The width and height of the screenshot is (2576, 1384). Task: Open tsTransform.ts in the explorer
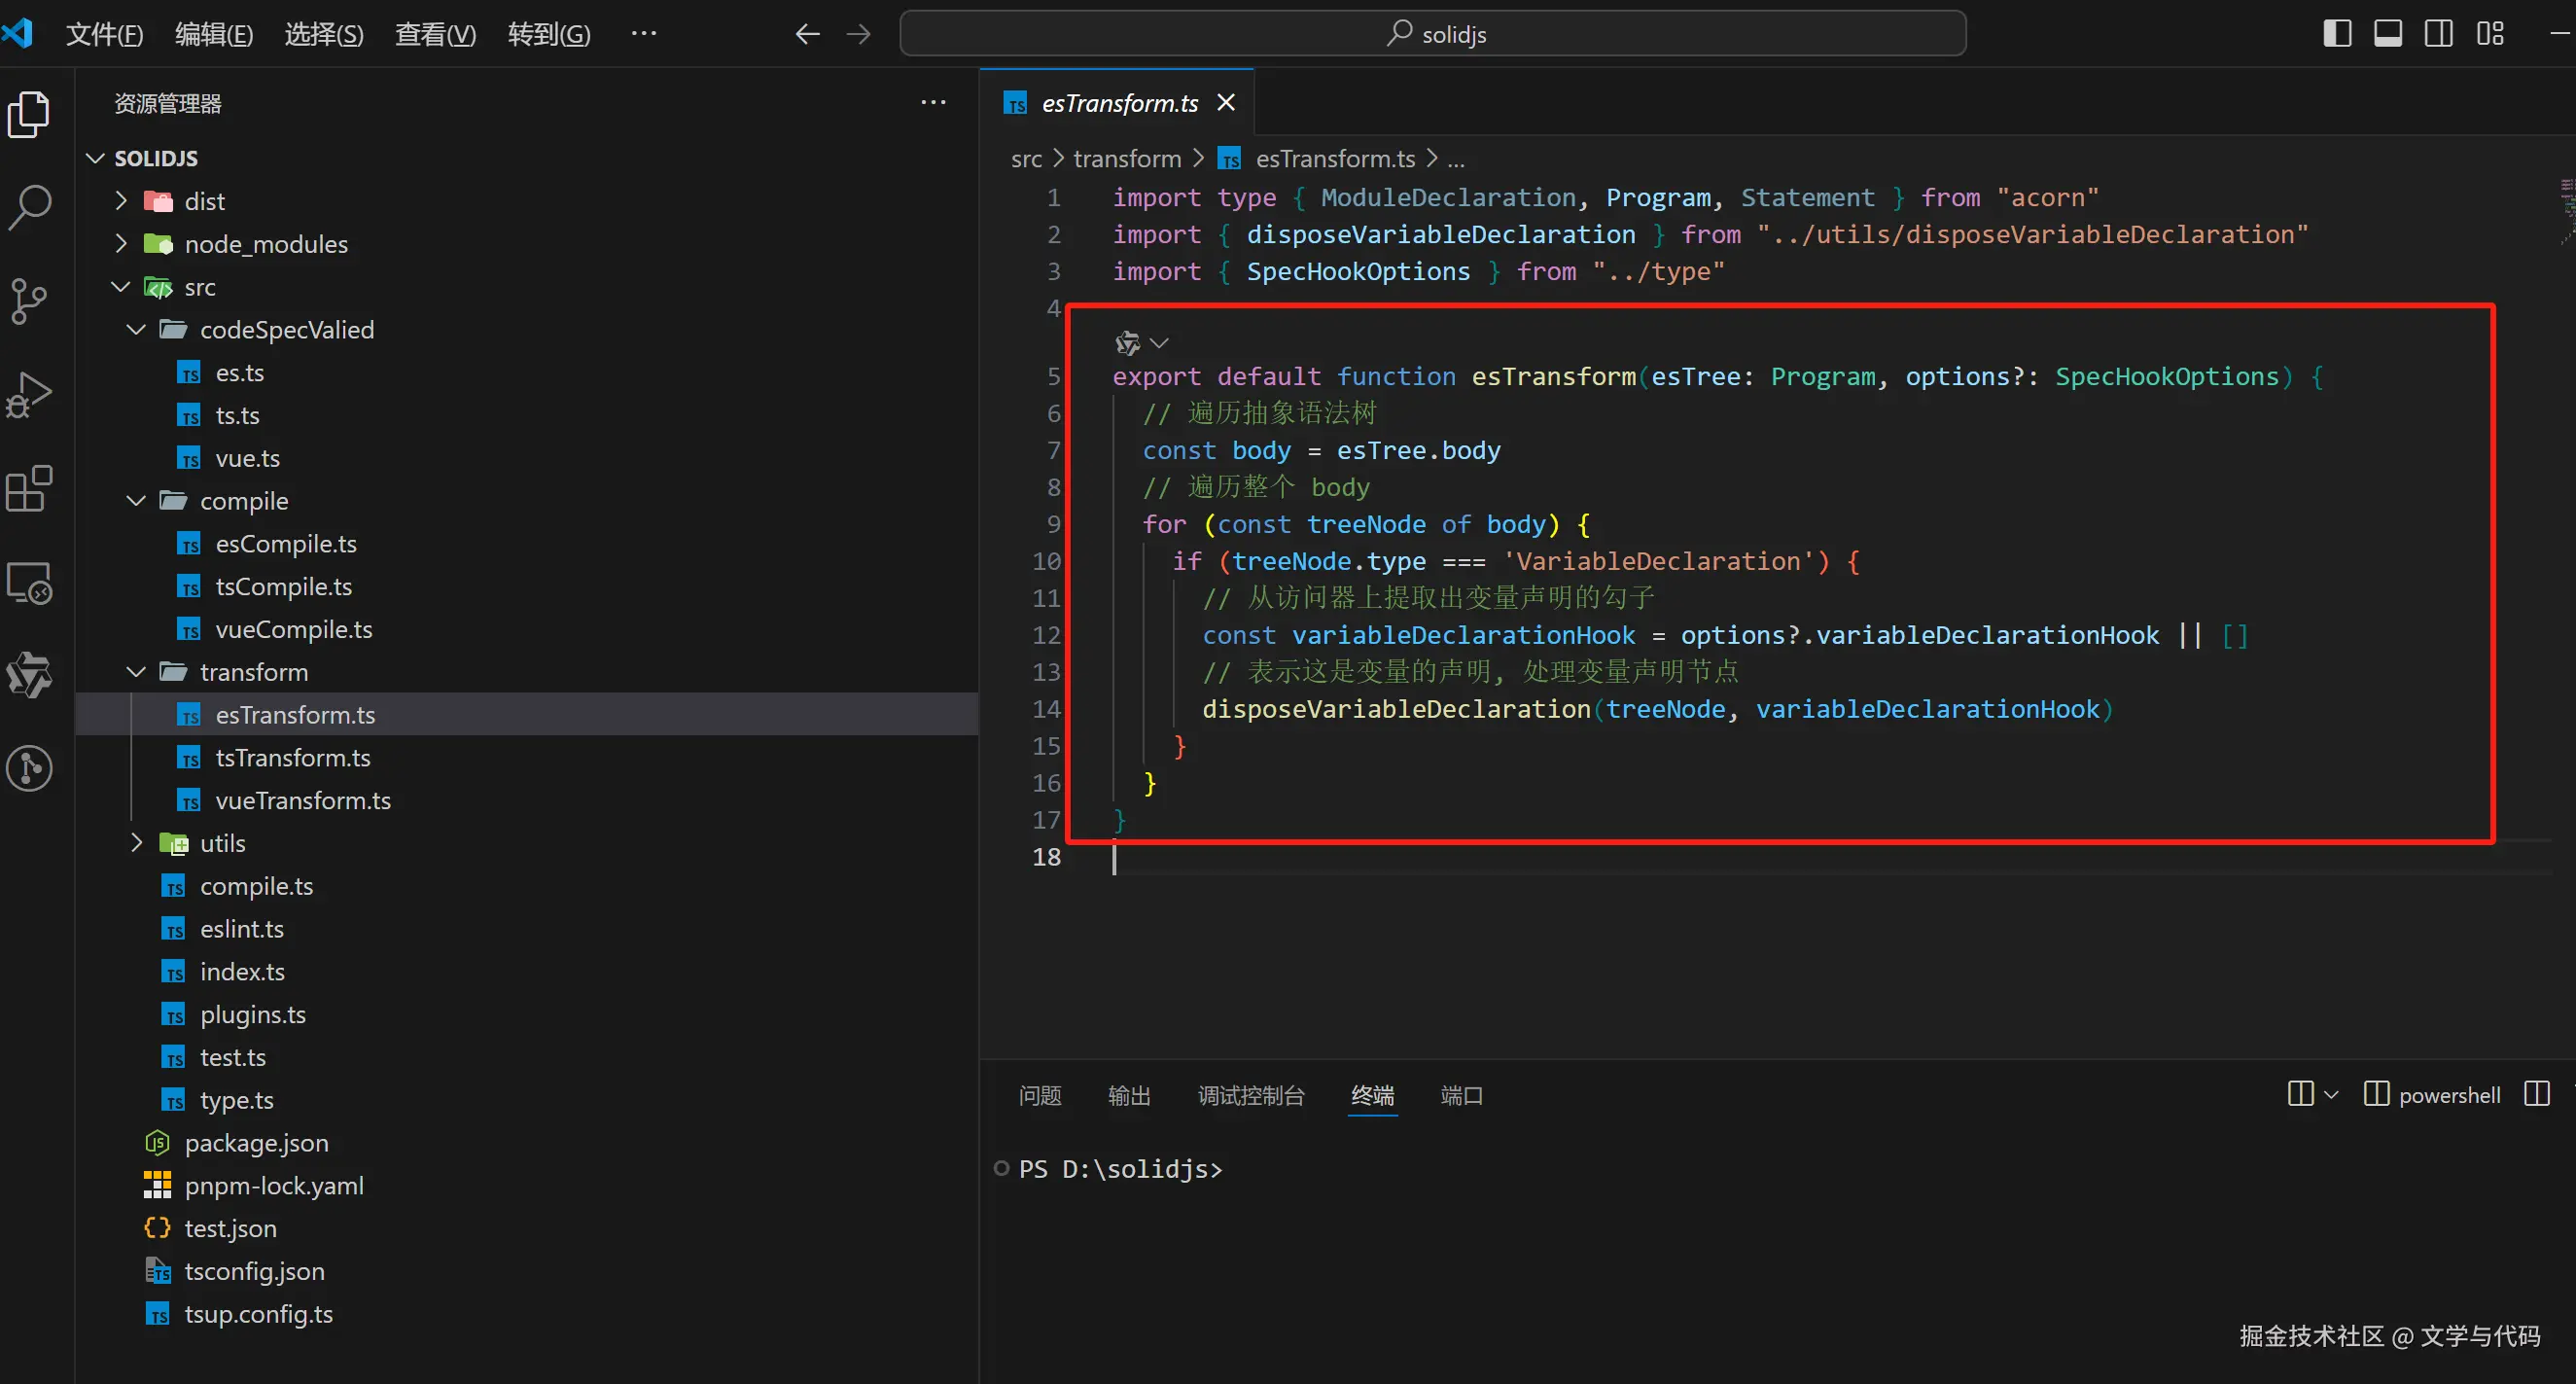pos(292,758)
